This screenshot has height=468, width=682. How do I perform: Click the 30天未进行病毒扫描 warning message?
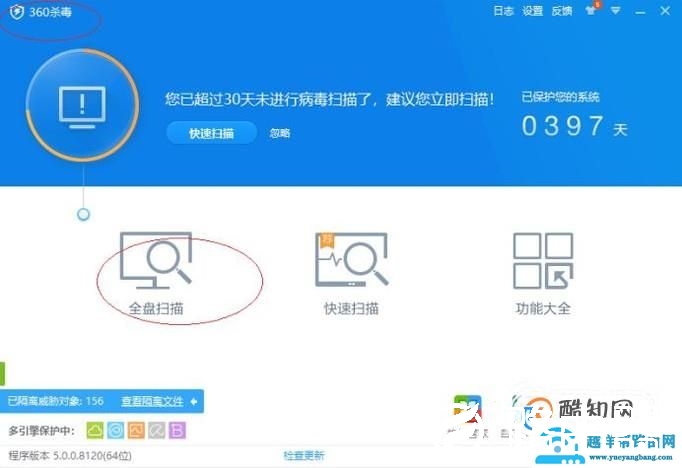click(330, 99)
